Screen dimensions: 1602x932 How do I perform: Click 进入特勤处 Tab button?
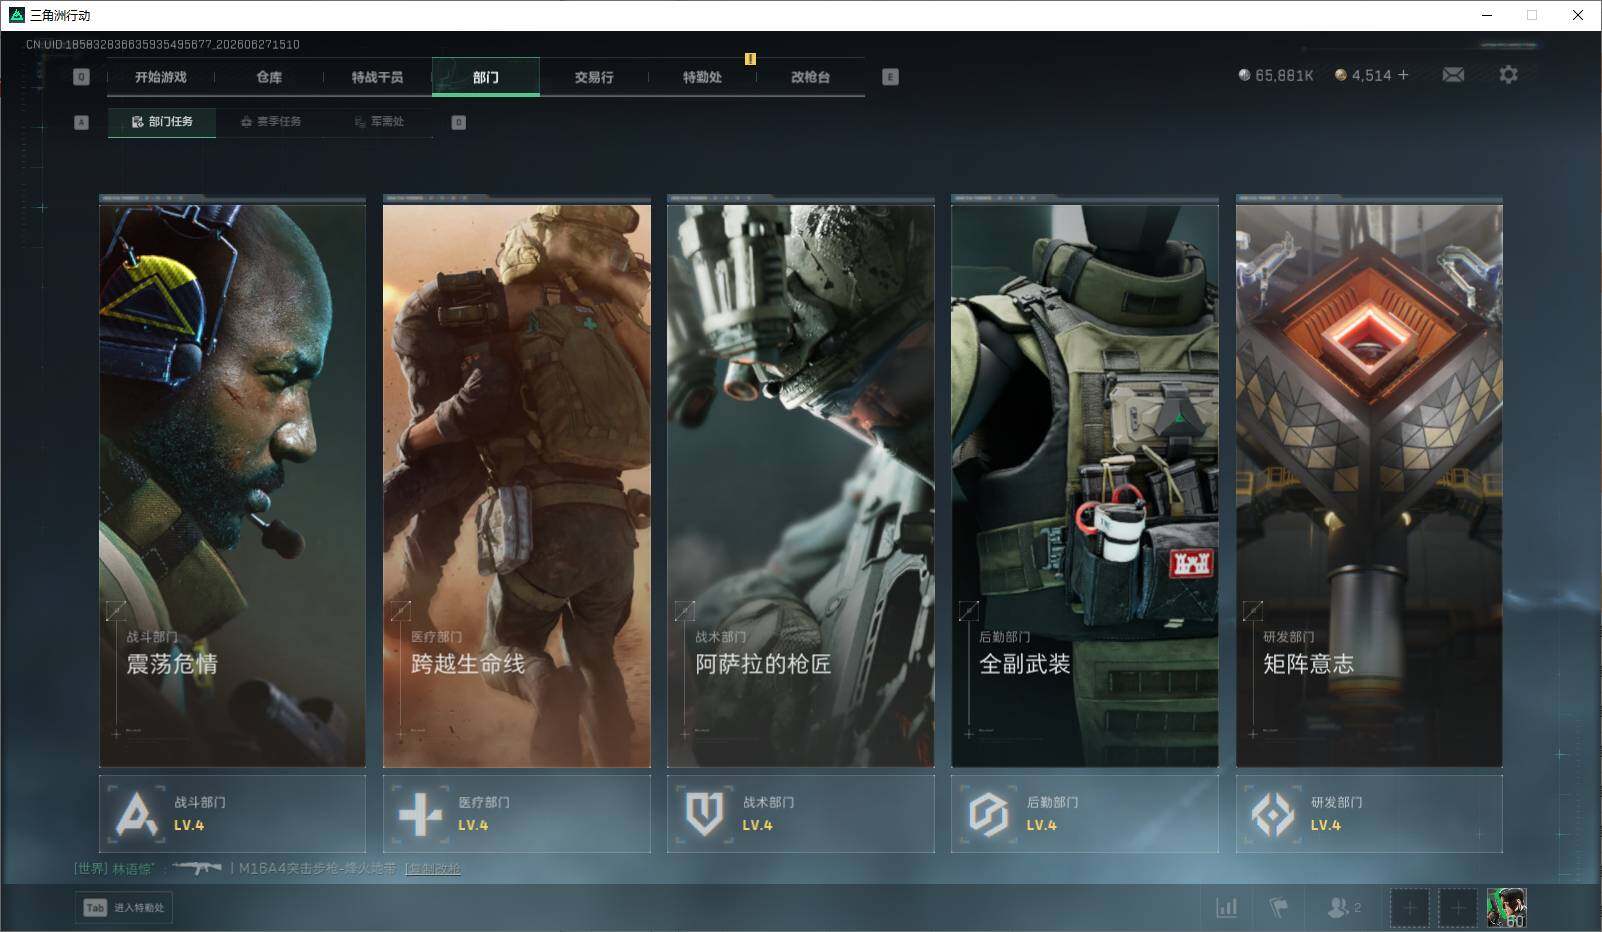124,907
